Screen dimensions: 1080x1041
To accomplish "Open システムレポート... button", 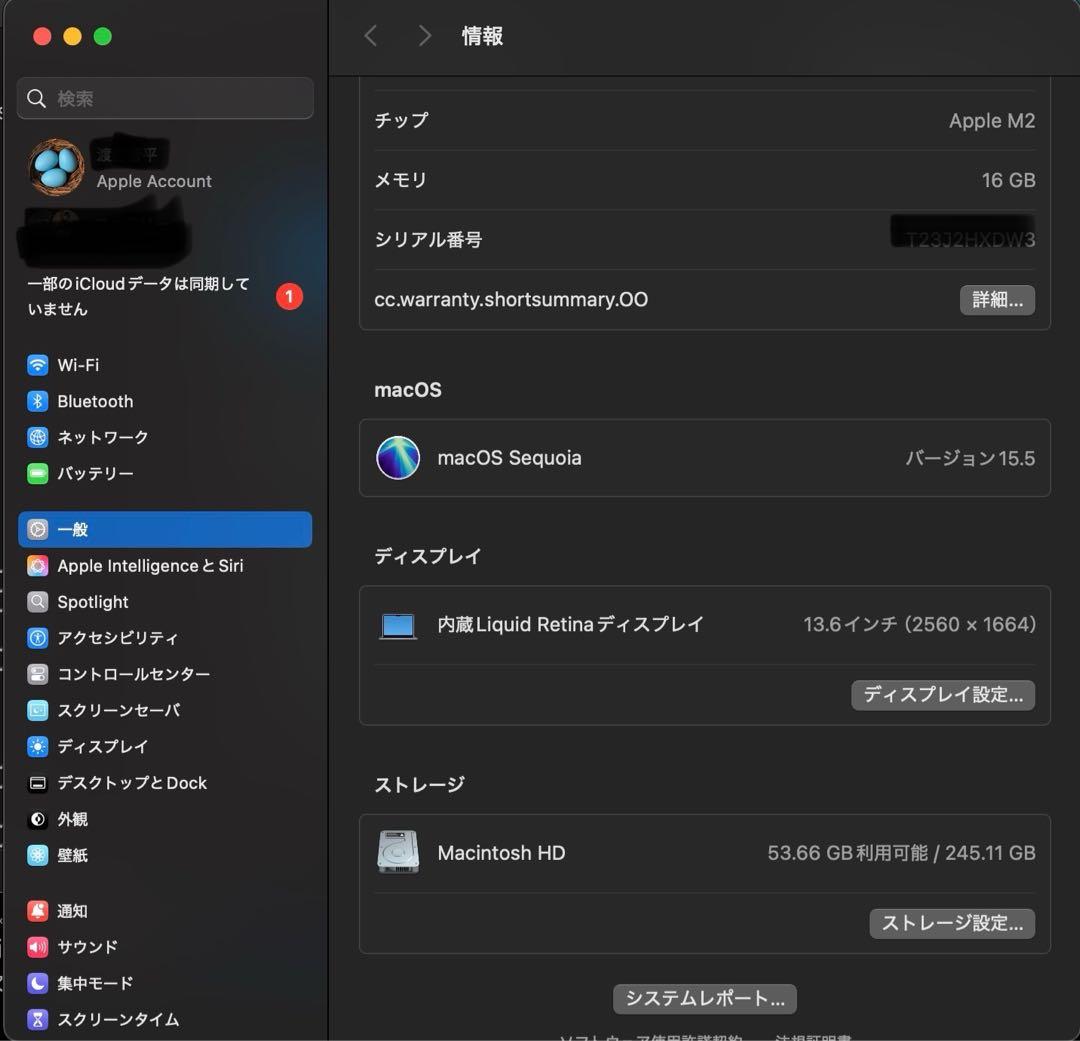I will (x=705, y=998).
